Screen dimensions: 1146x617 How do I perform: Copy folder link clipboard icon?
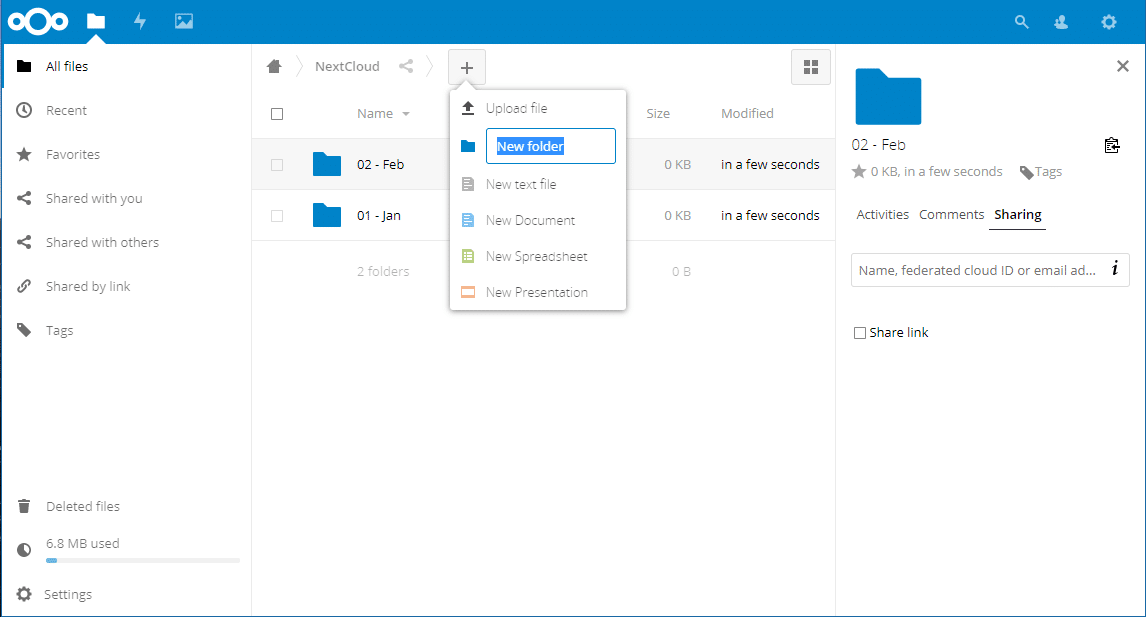(x=1112, y=145)
